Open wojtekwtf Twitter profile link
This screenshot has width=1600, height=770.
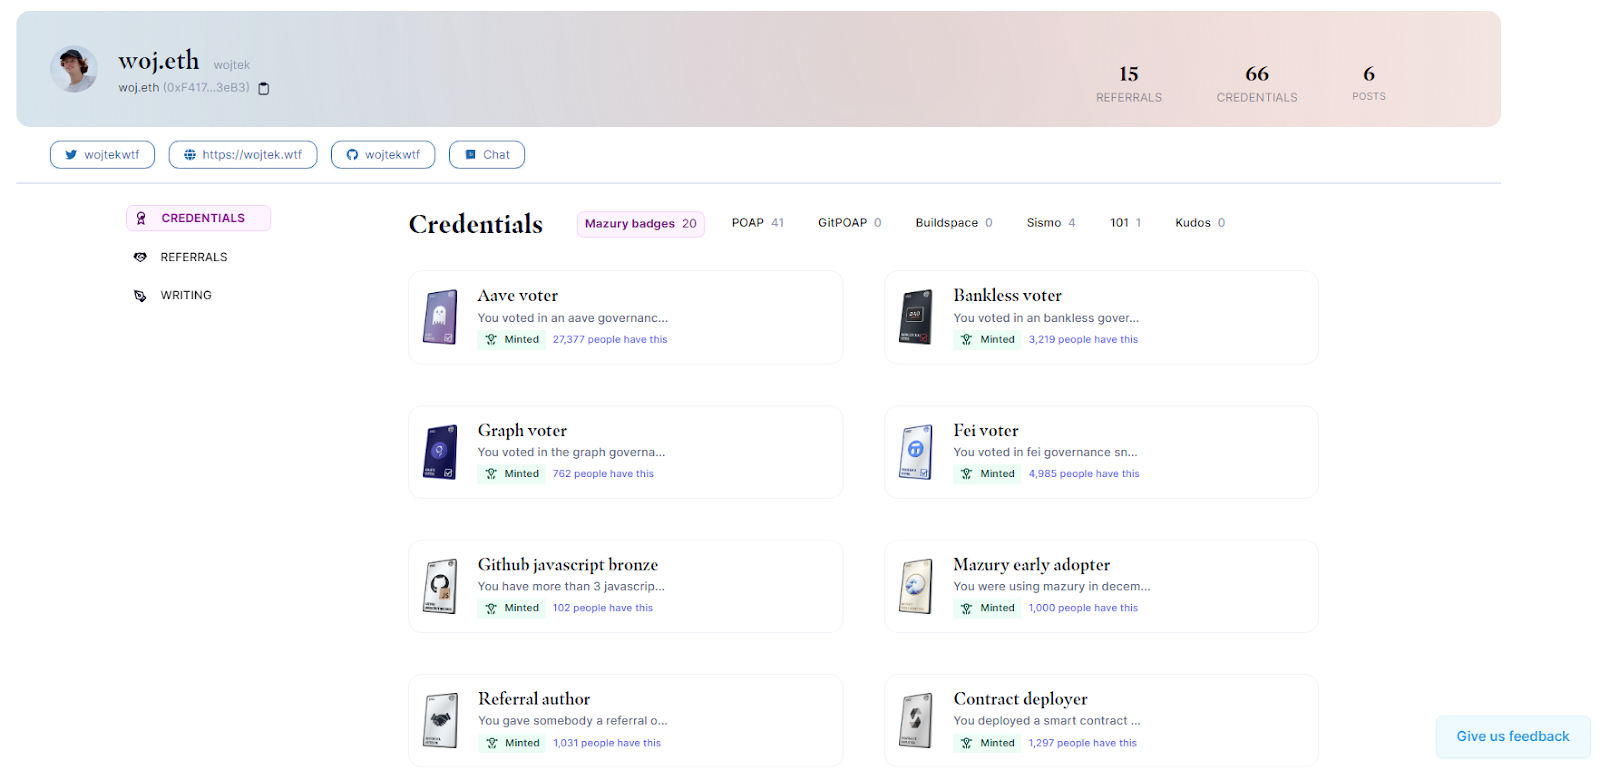(x=102, y=155)
